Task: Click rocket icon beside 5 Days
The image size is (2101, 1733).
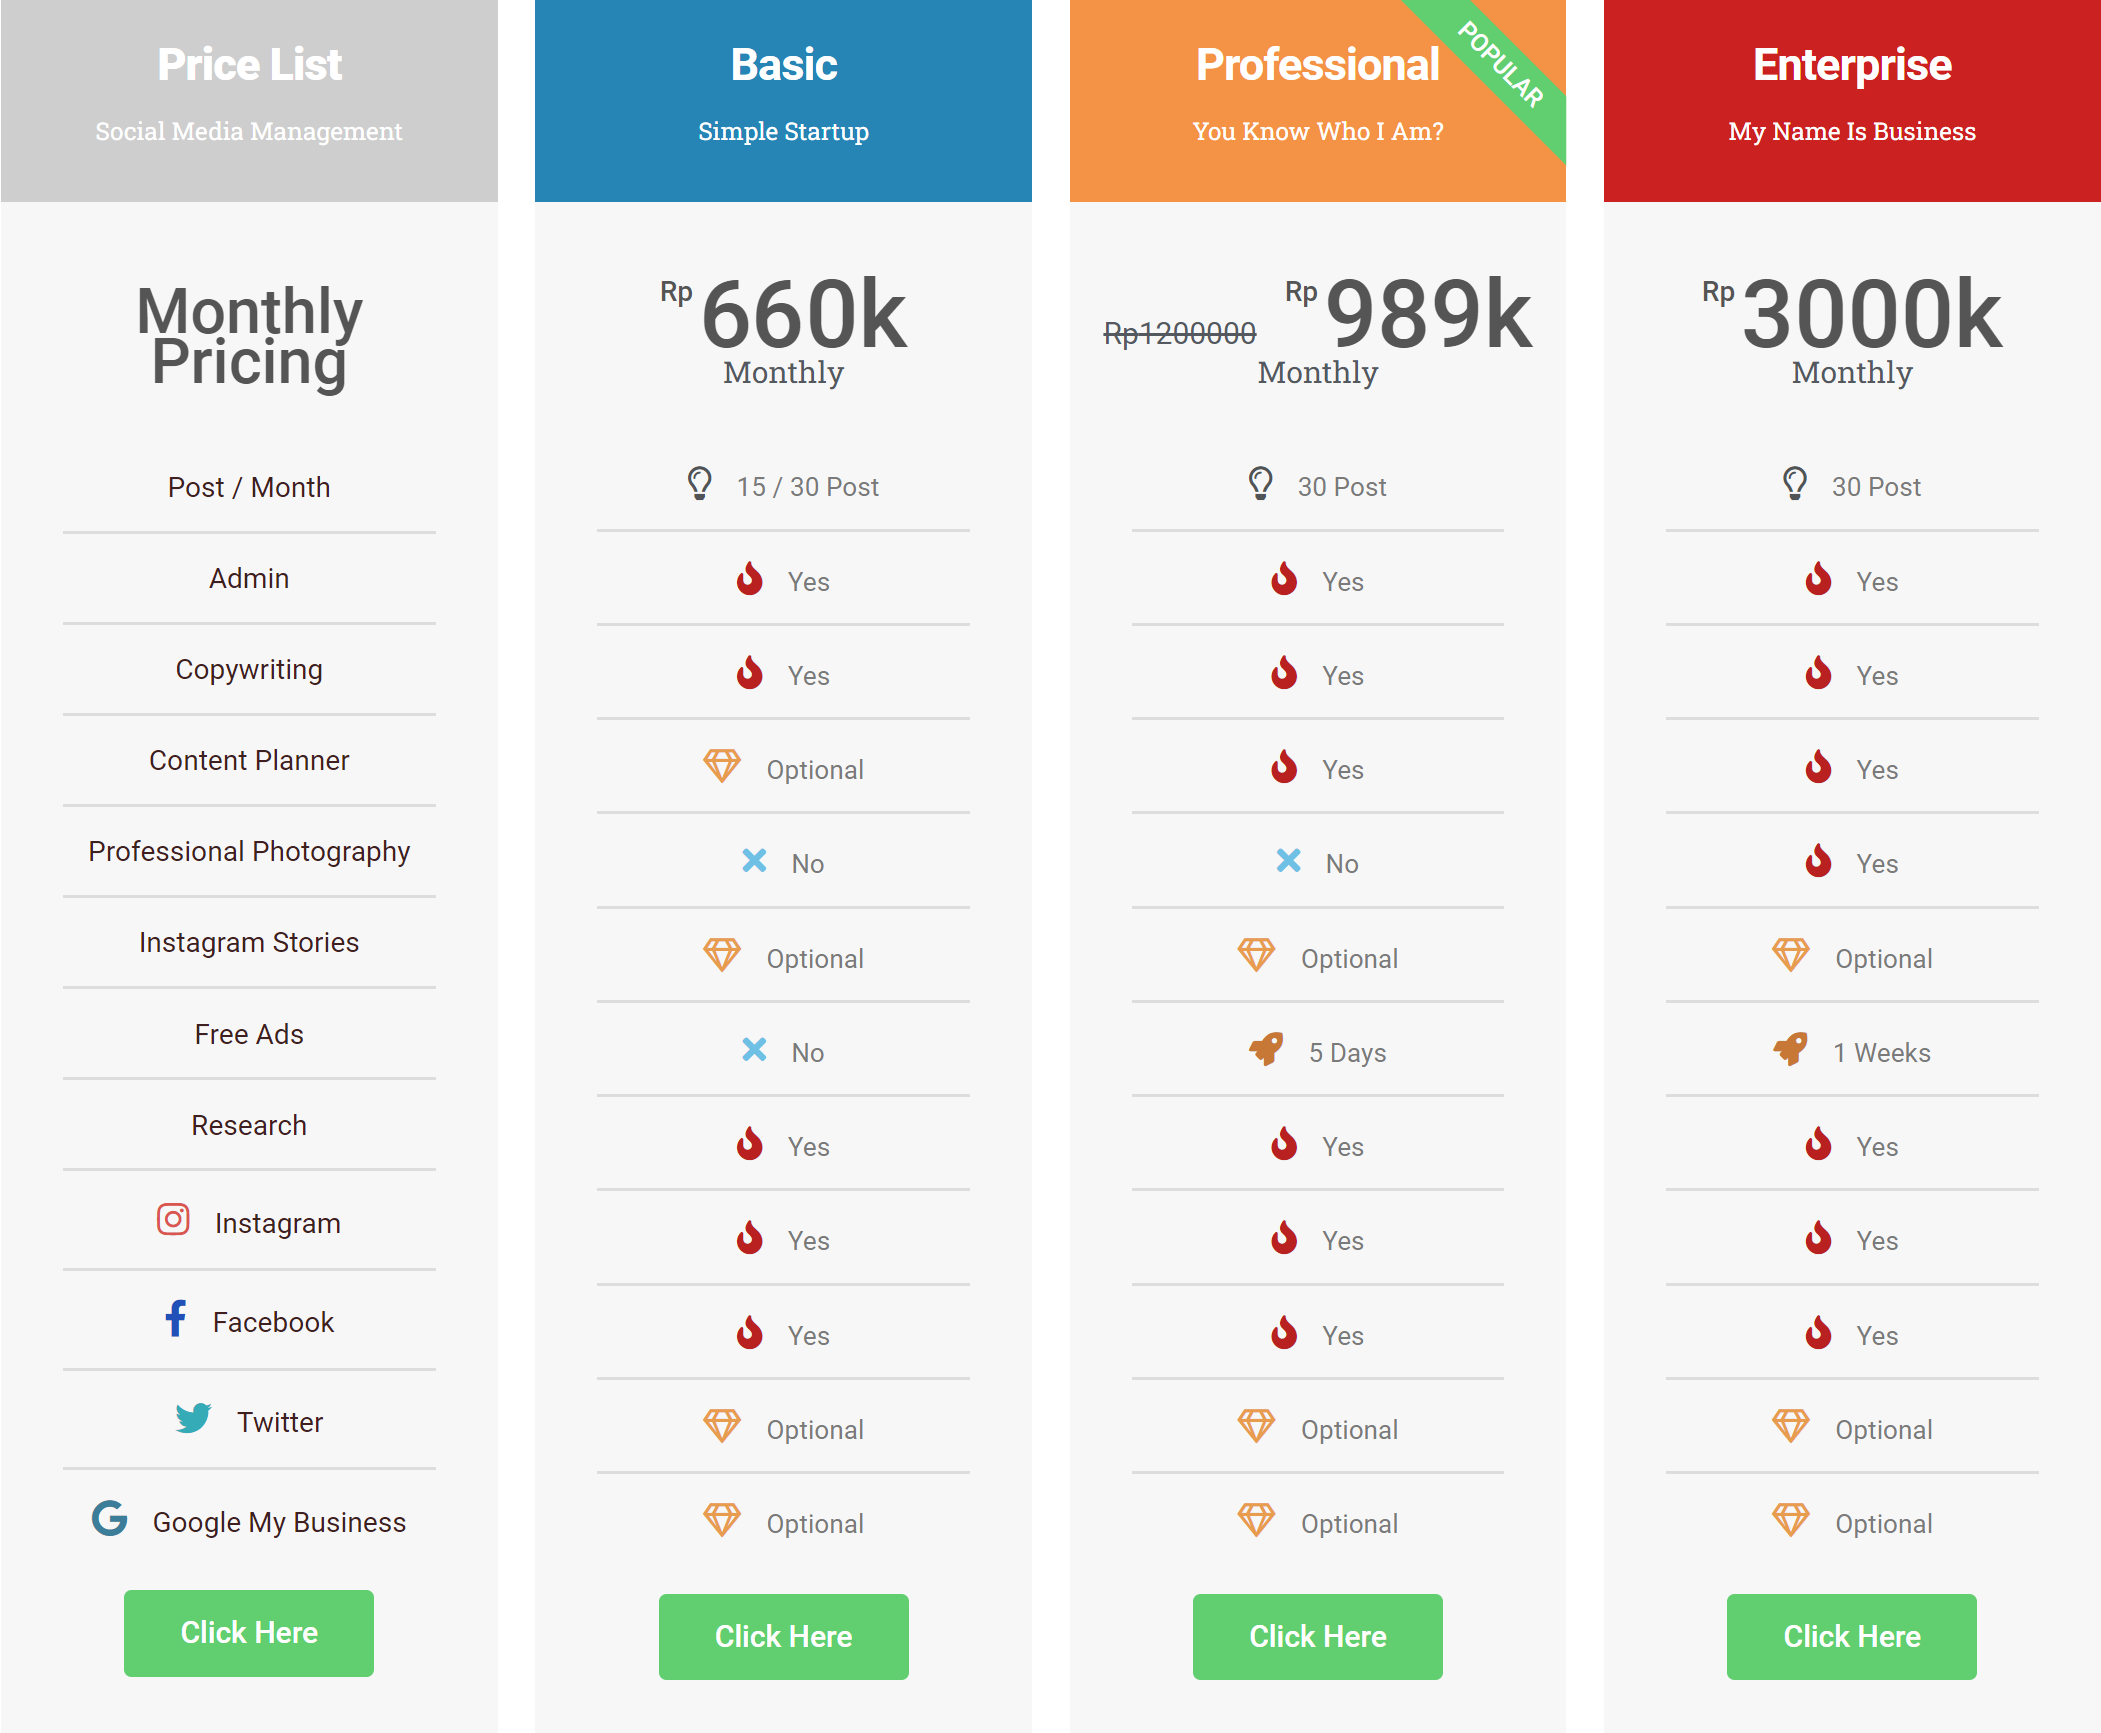Action: [x=1266, y=1050]
